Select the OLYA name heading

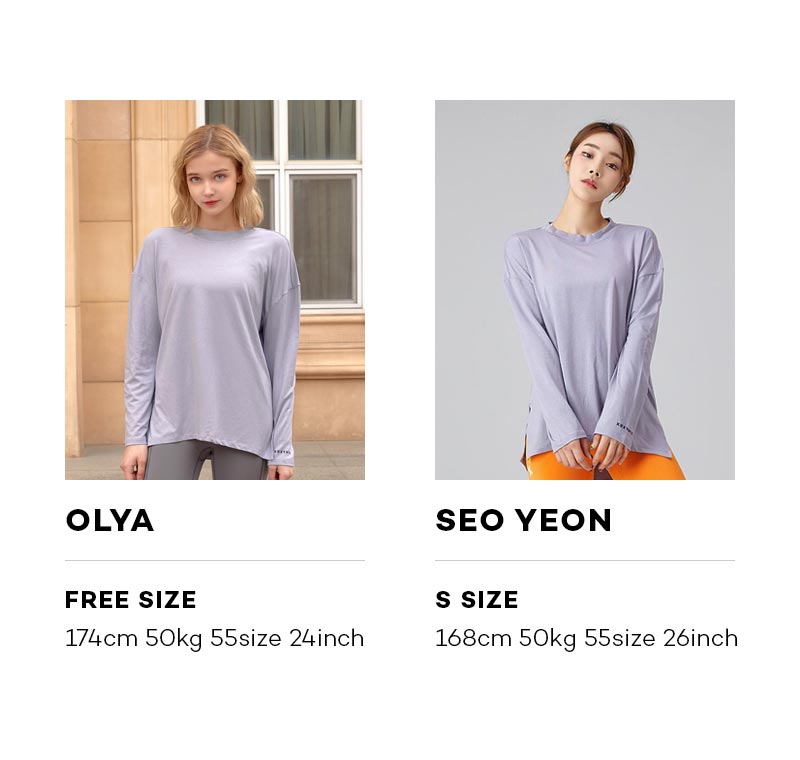[x=110, y=520]
